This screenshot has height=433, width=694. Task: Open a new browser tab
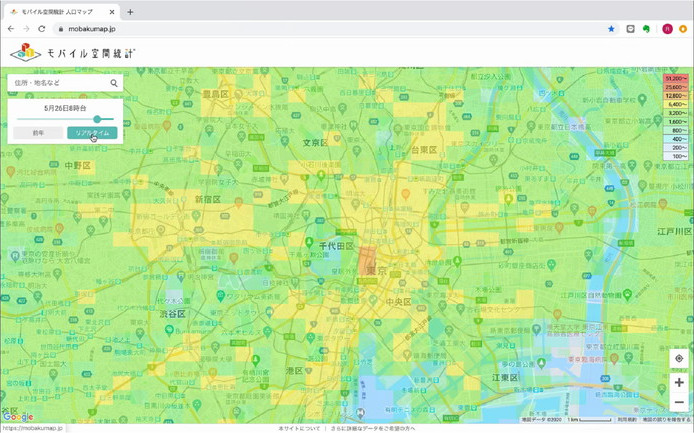point(130,12)
